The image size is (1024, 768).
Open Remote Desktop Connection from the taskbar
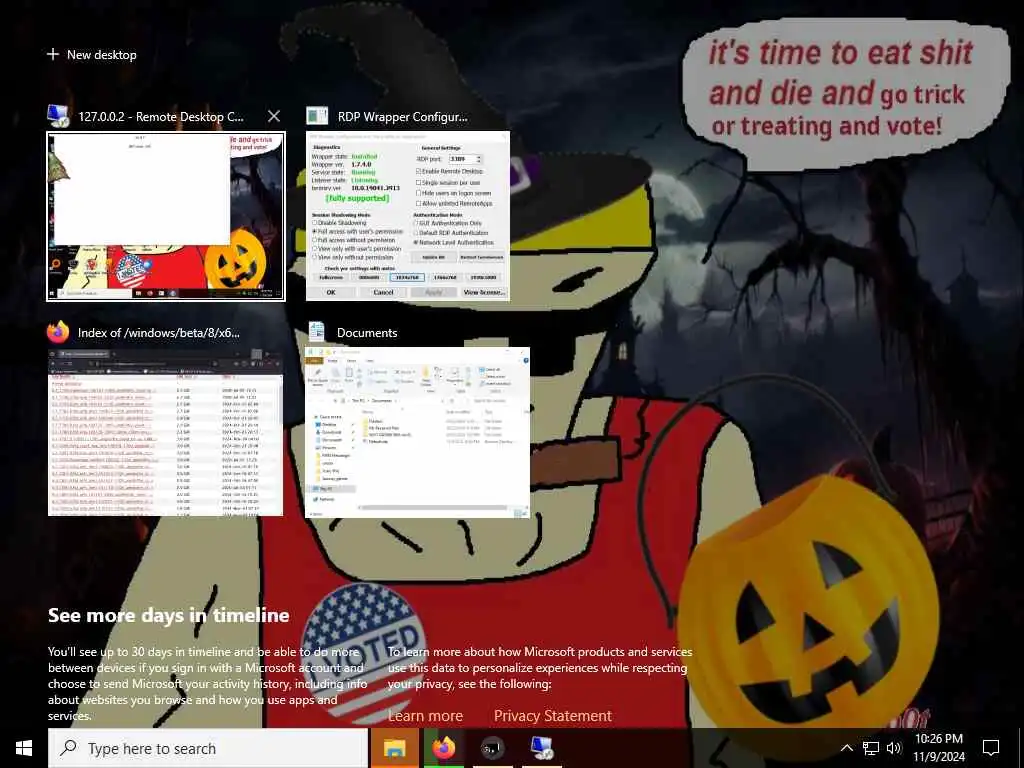coord(541,748)
